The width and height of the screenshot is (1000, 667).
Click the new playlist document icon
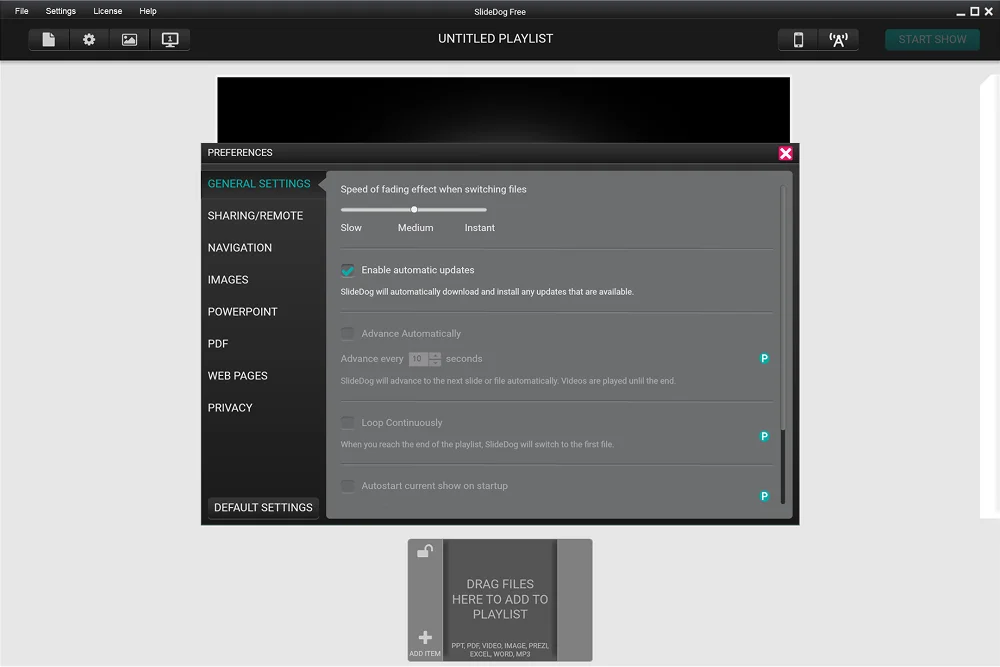coord(48,40)
